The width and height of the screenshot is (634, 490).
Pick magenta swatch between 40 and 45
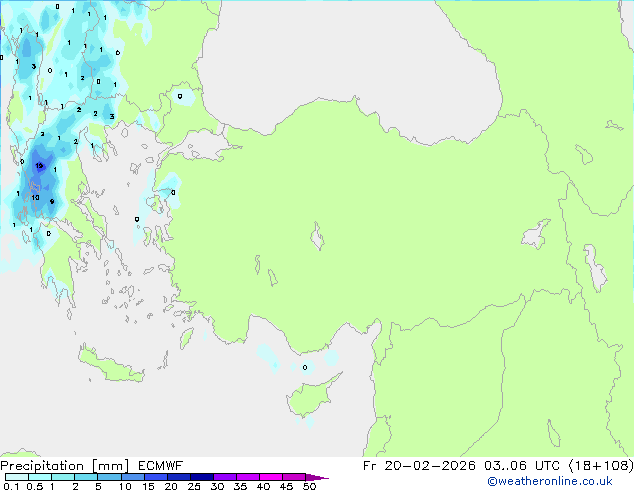[271, 477]
